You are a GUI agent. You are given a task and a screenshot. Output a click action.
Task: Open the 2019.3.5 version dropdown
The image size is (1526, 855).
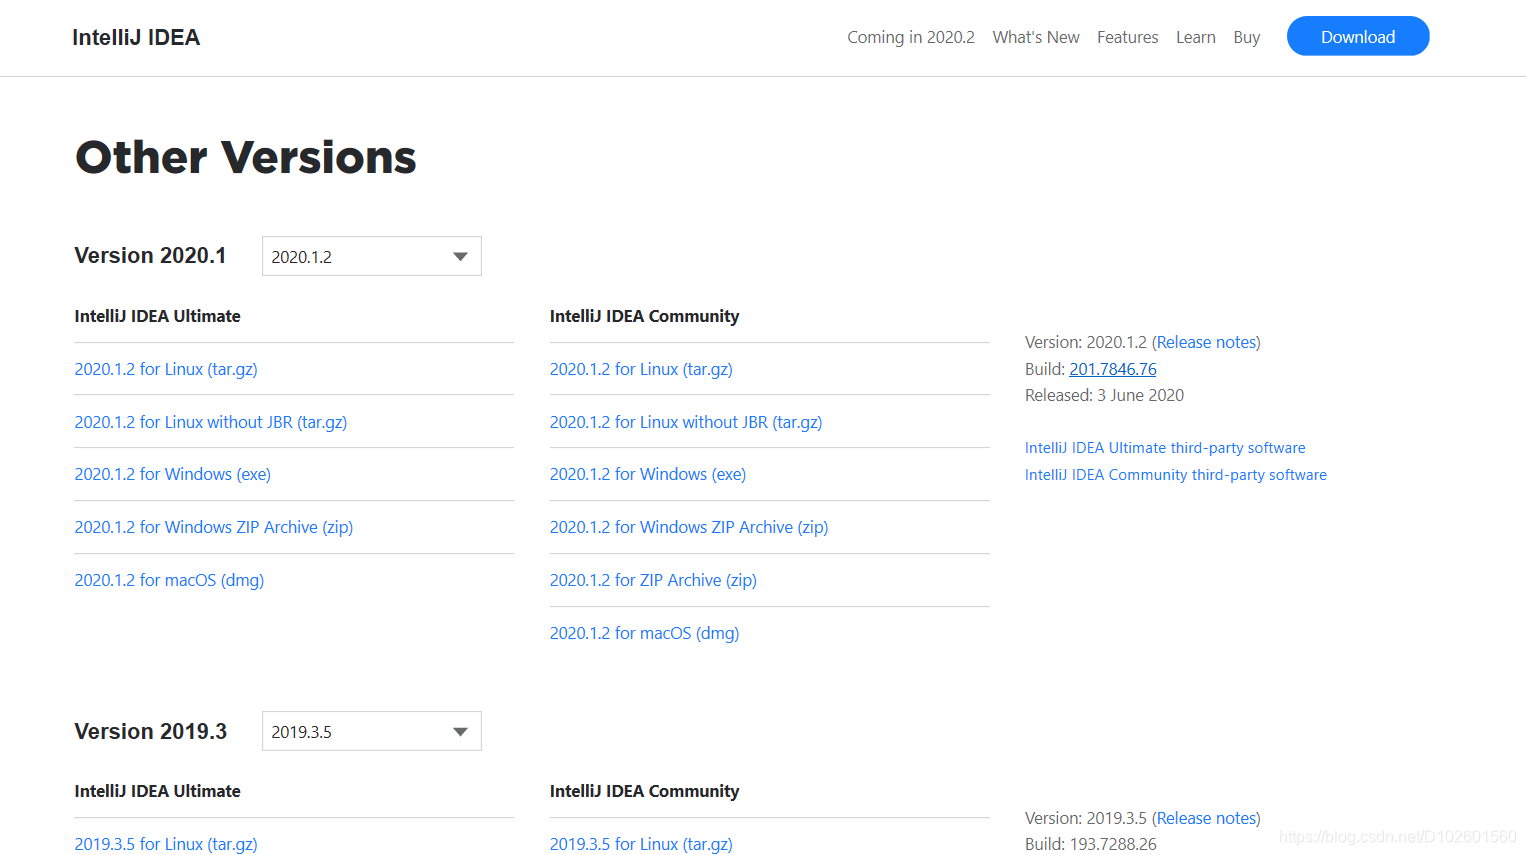[372, 731]
